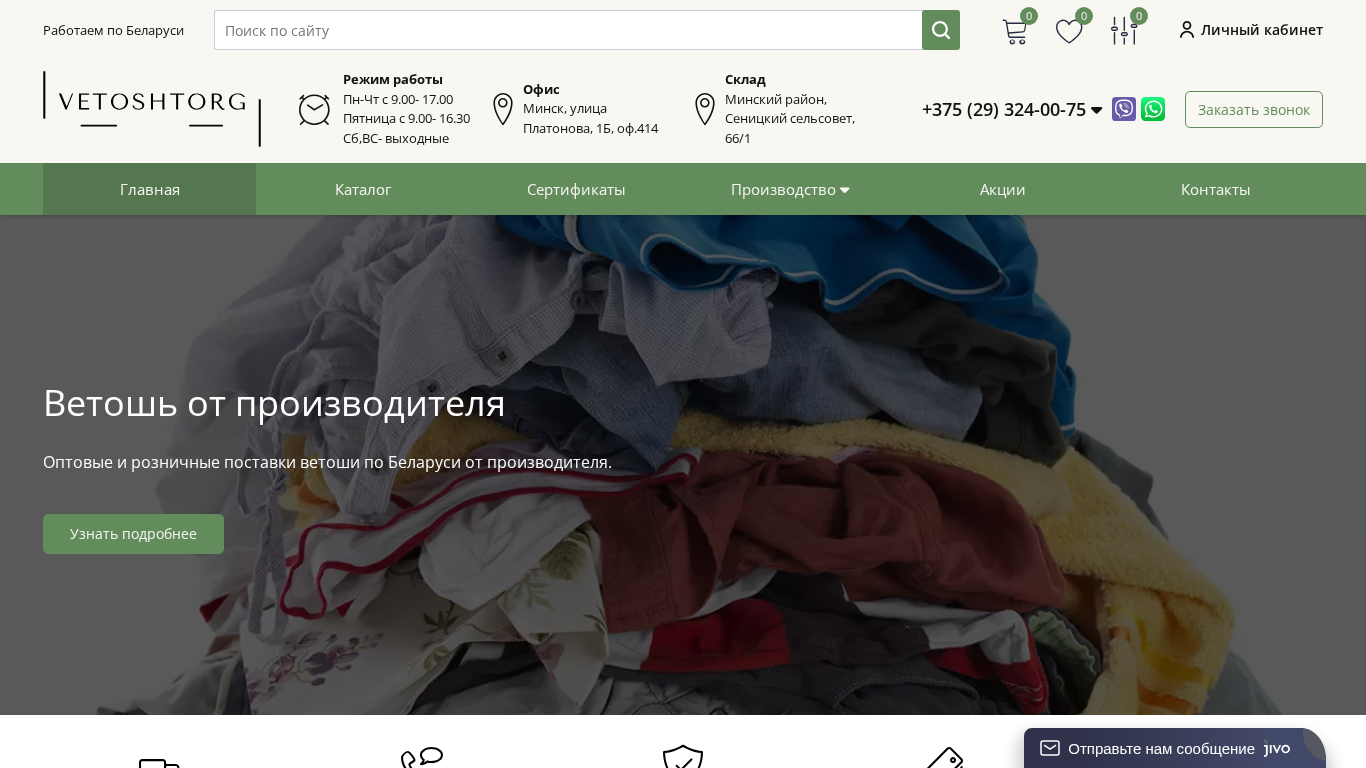Click the Viber messenger icon
1366x768 pixels.
tap(1124, 109)
